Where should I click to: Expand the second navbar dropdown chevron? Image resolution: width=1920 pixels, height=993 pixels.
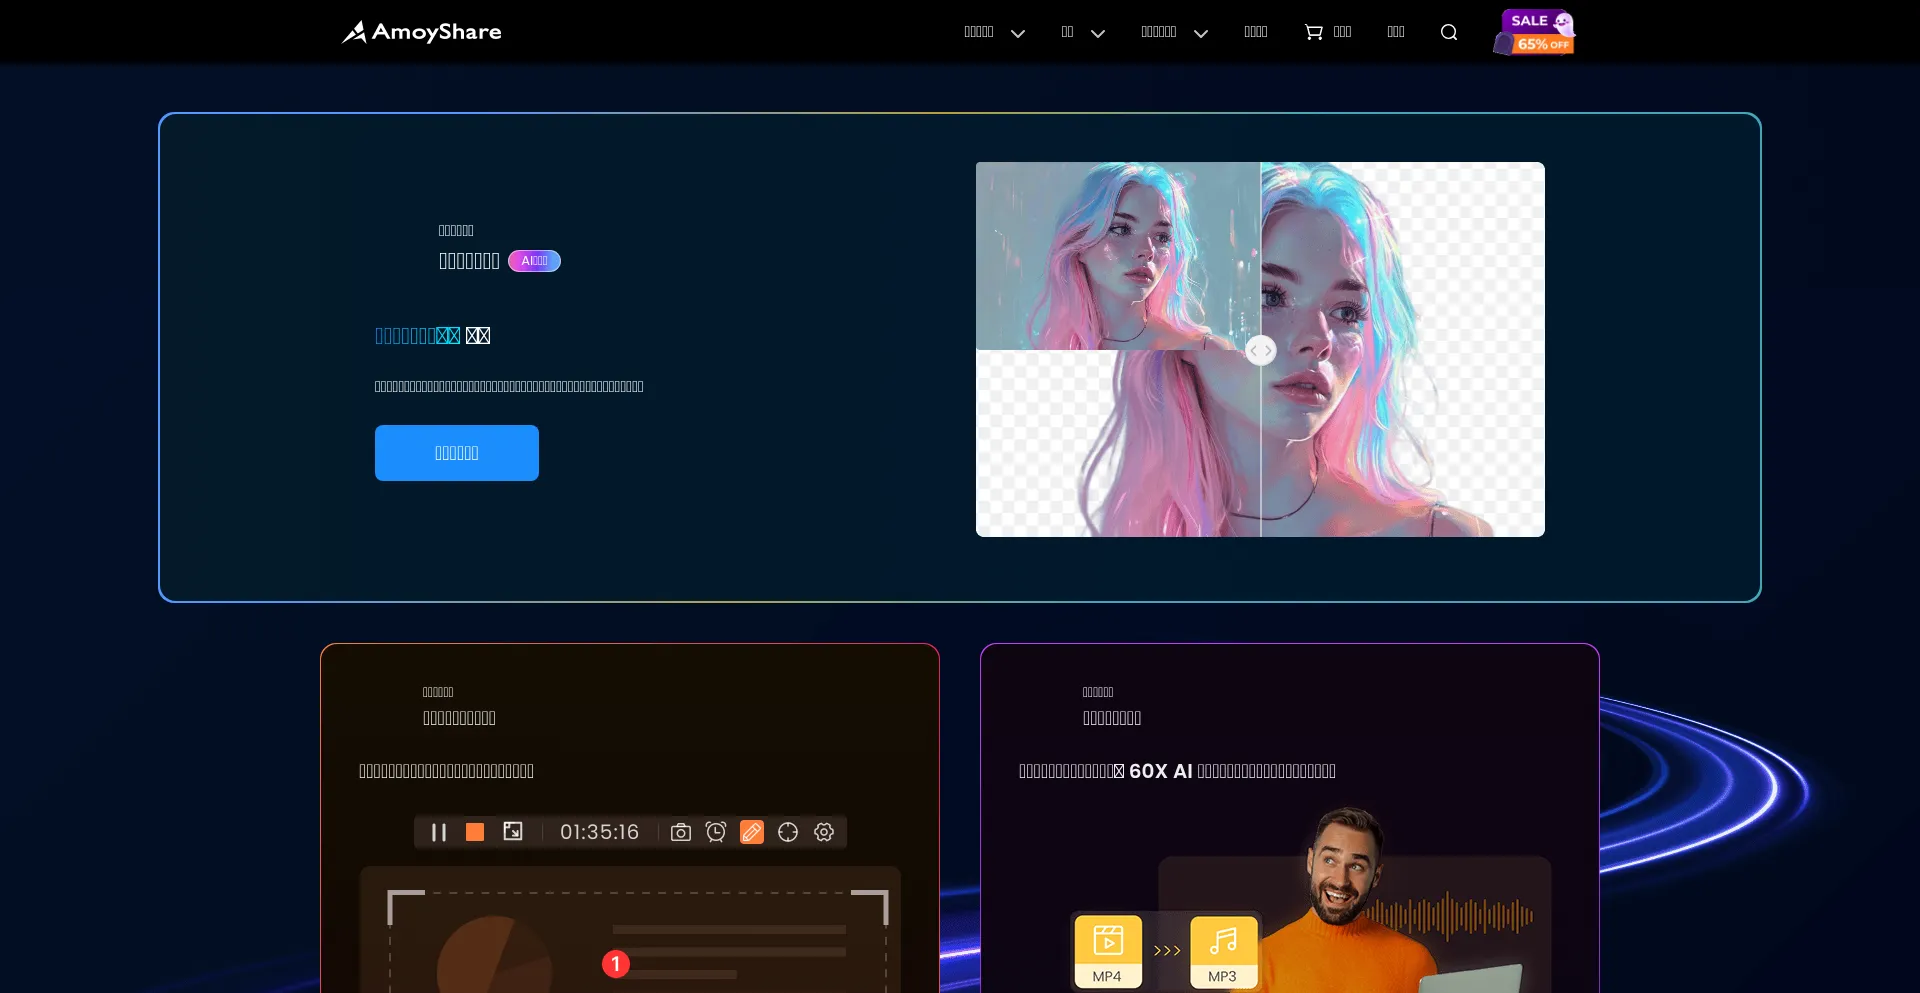pos(1098,33)
